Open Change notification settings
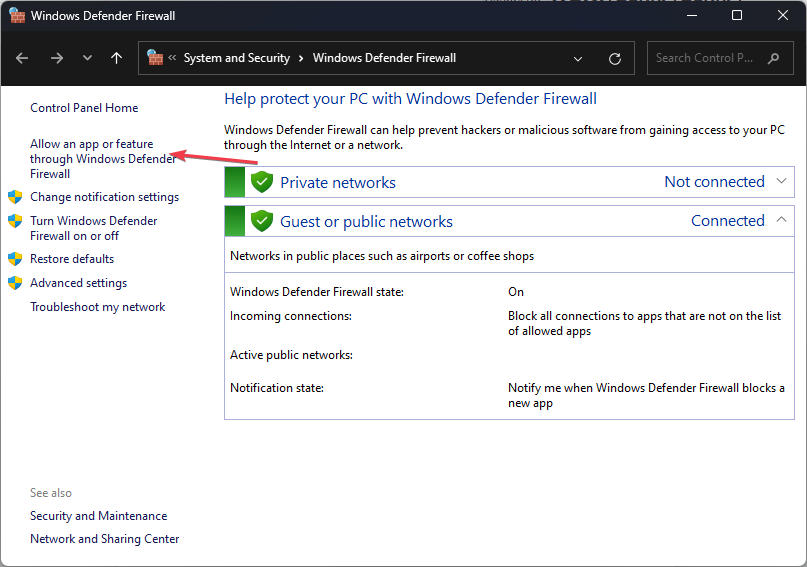807x567 pixels. click(104, 197)
